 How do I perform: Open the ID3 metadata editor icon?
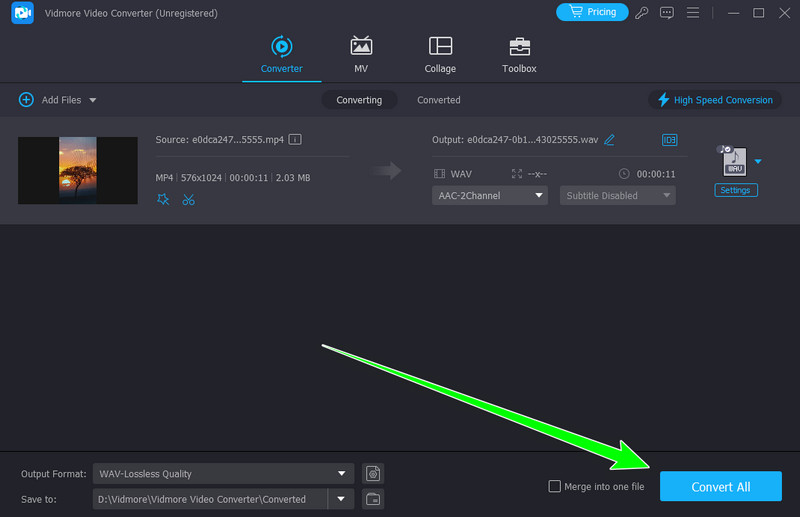point(669,140)
